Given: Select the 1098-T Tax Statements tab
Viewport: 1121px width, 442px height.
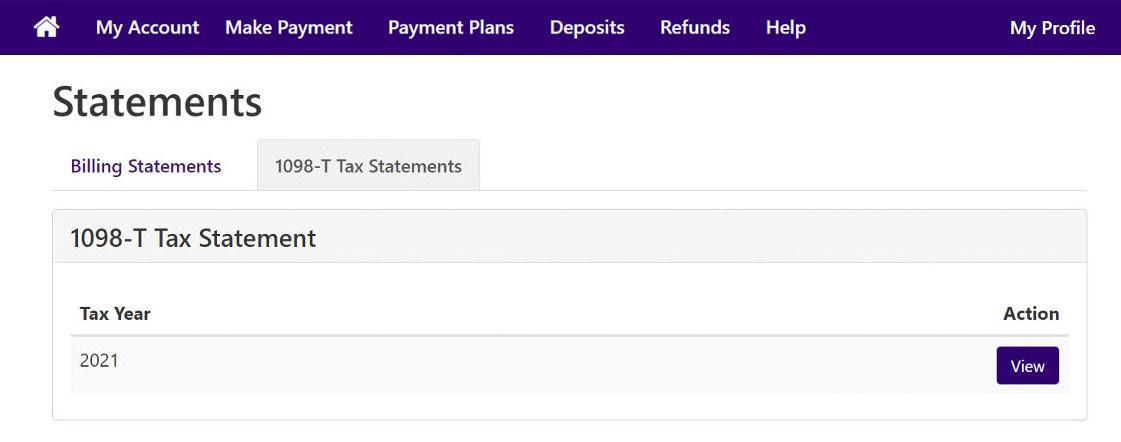Looking at the screenshot, I should [x=368, y=166].
